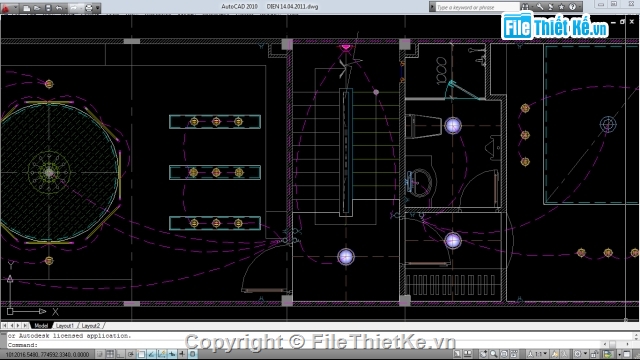Open the annotation scale 1:1 dropdown

541,353
